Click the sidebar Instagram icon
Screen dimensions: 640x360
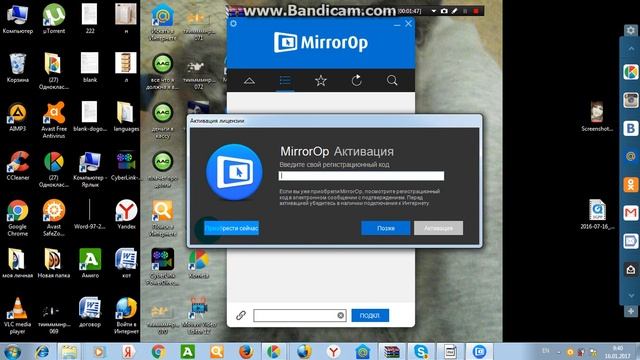(631, 100)
